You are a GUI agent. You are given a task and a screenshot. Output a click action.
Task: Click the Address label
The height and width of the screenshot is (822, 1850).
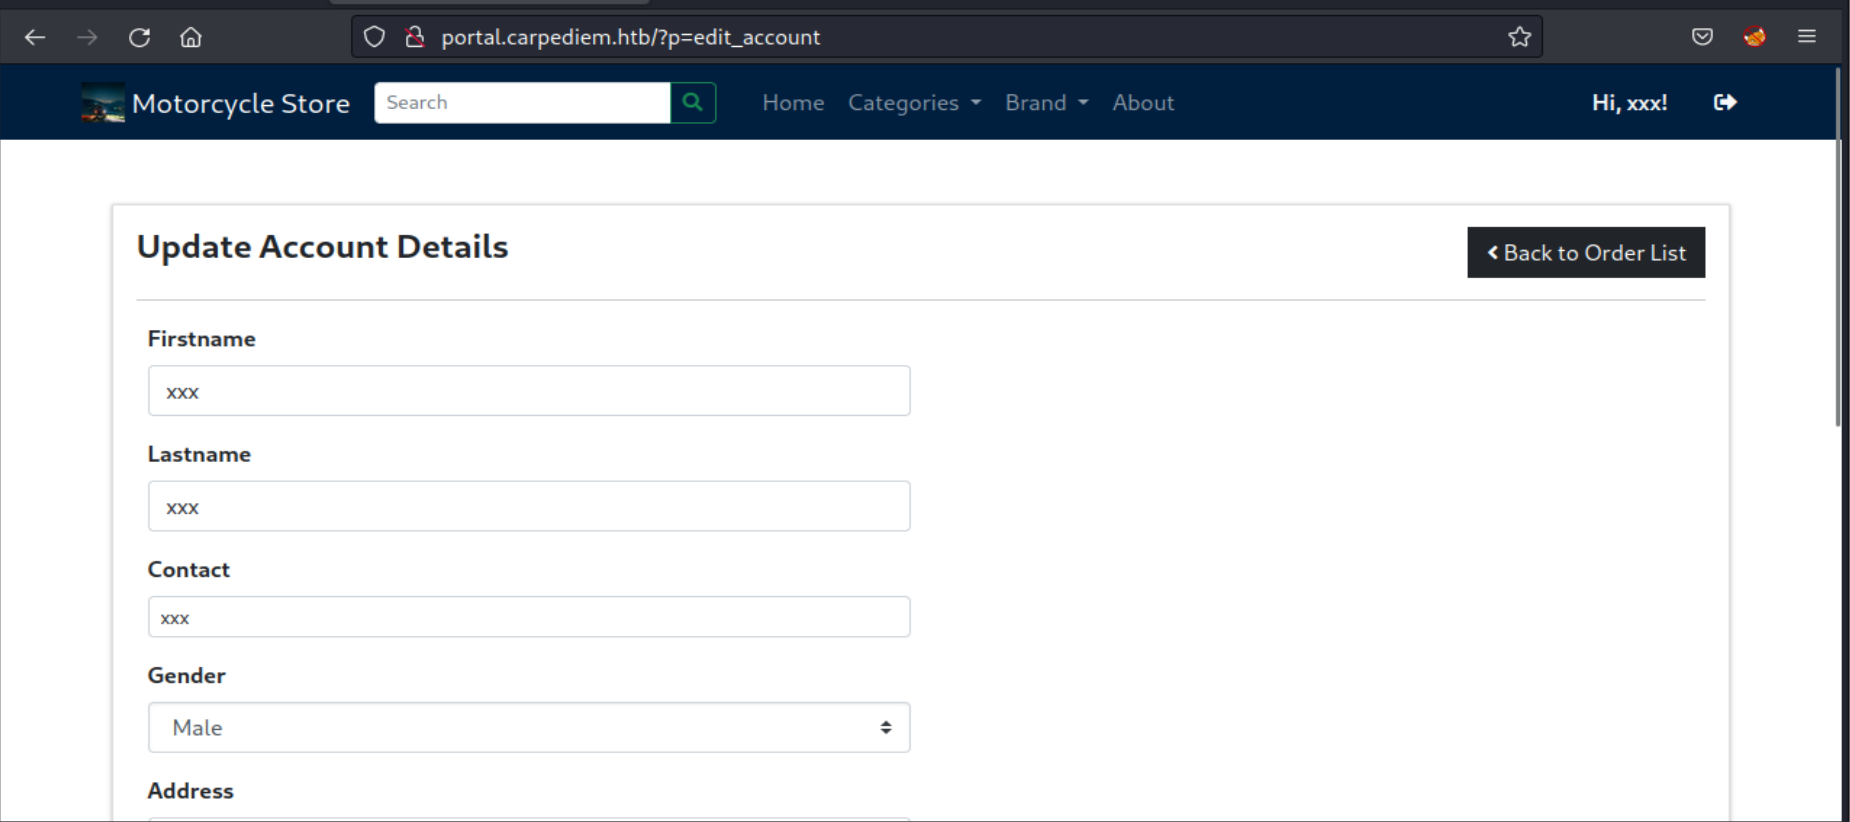tap(190, 790)
